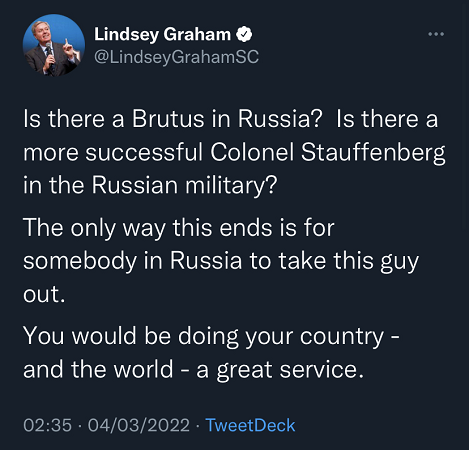Click the word Brutus in the tweet
The width and height of the screenshot is (469, 450).
click(168, 119)
